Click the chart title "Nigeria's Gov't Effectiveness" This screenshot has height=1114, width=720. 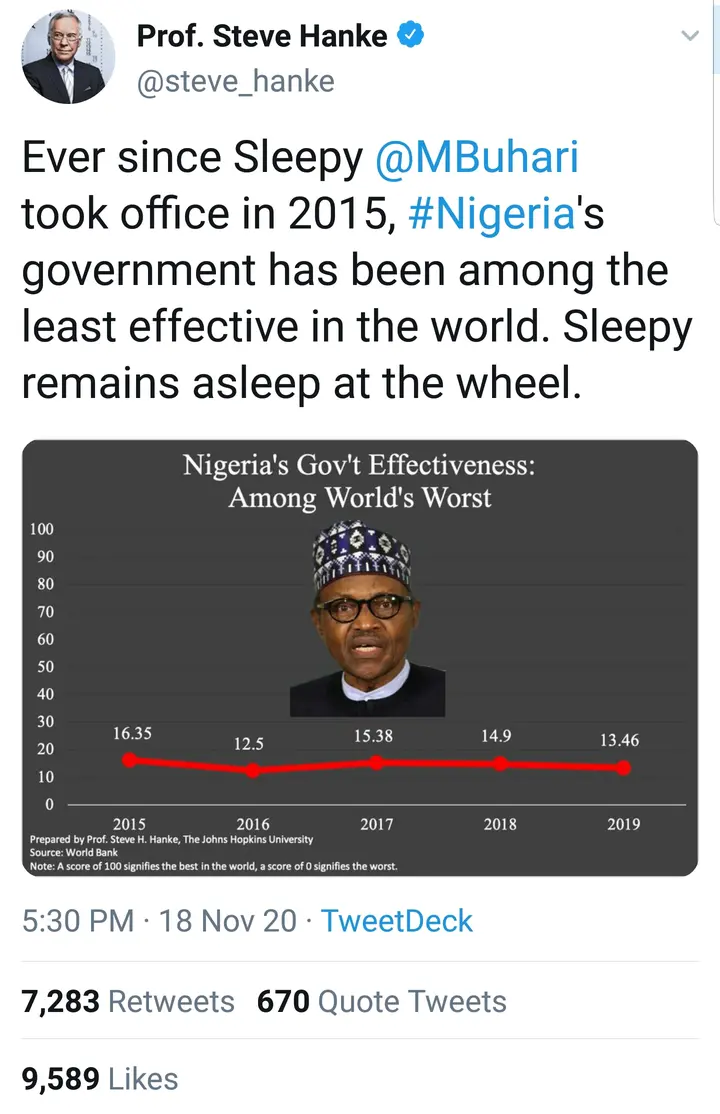tap(359, 466)
